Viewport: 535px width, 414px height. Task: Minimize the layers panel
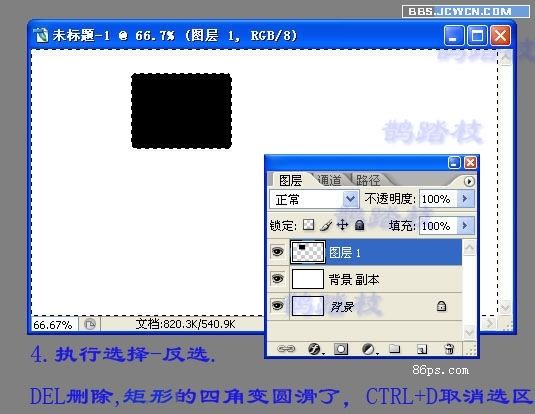click(x=454, y=163)
